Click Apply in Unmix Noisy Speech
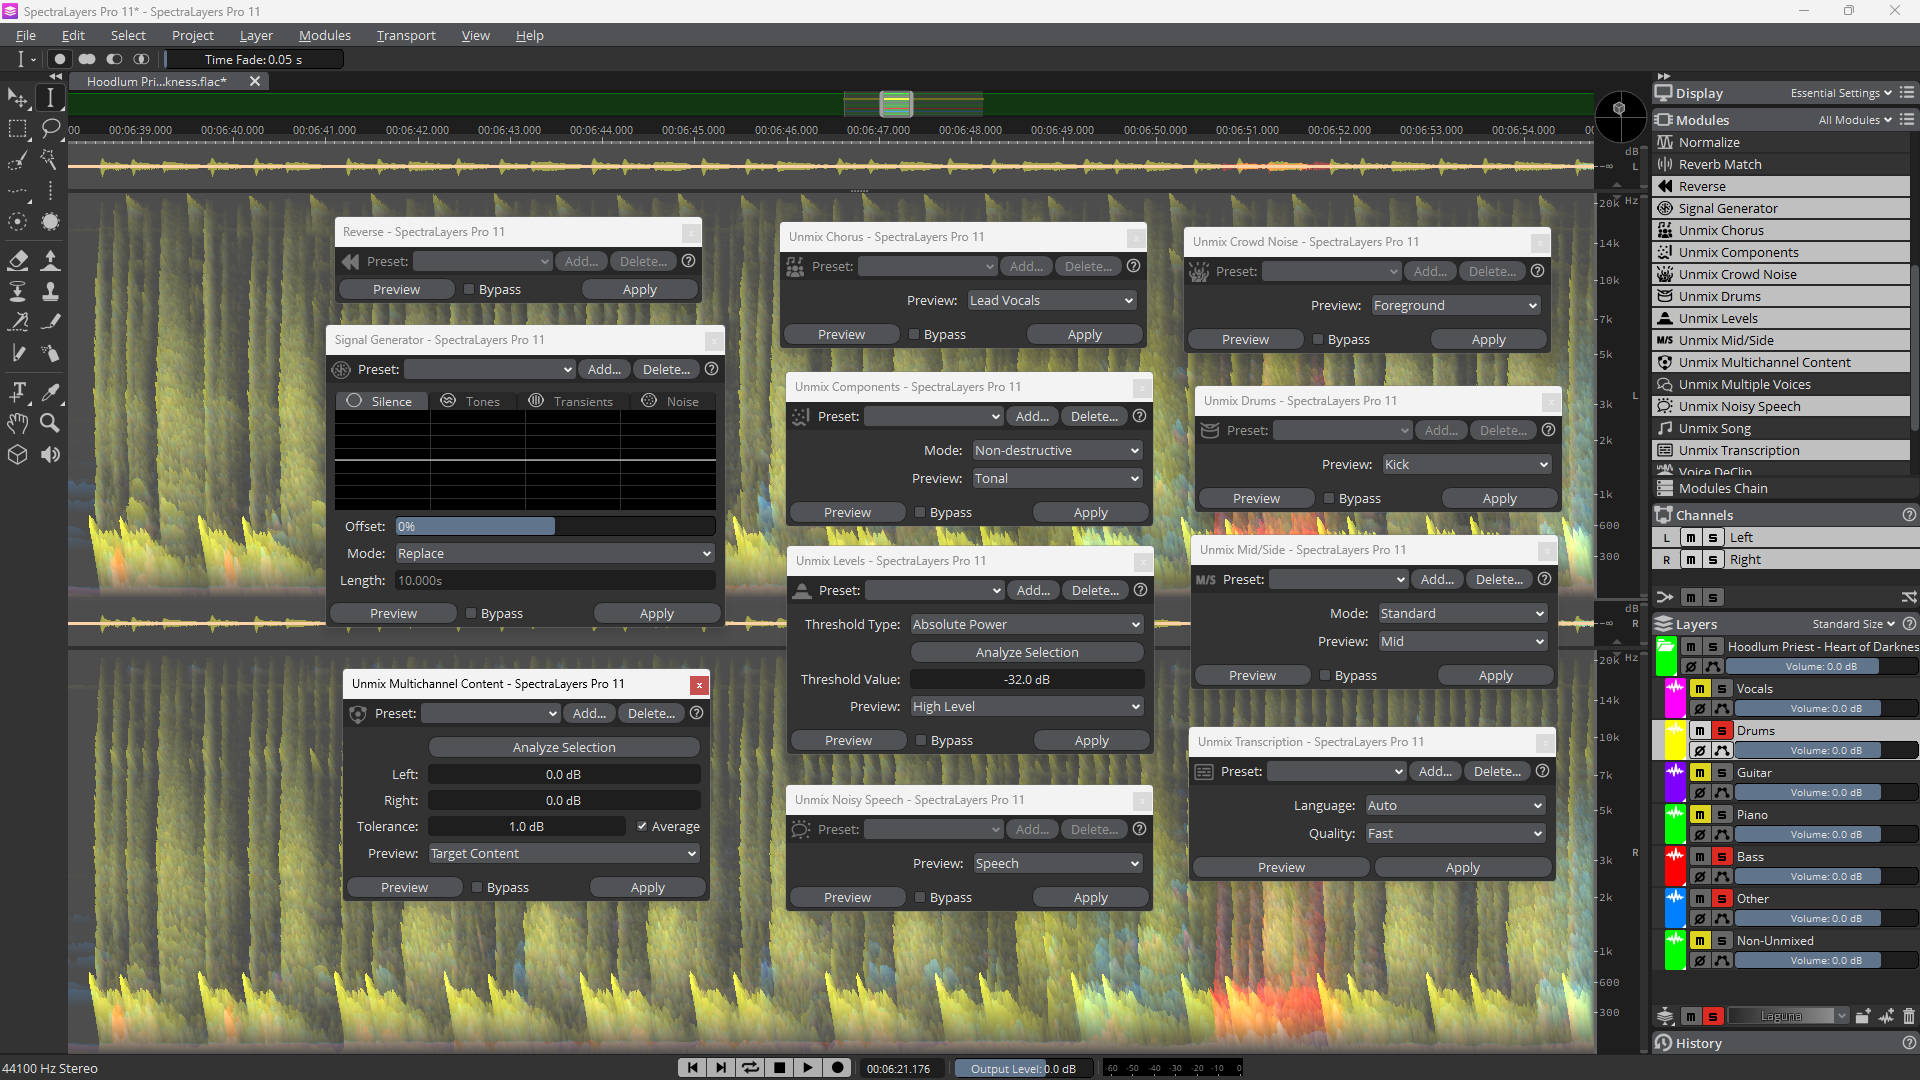 1091,898
